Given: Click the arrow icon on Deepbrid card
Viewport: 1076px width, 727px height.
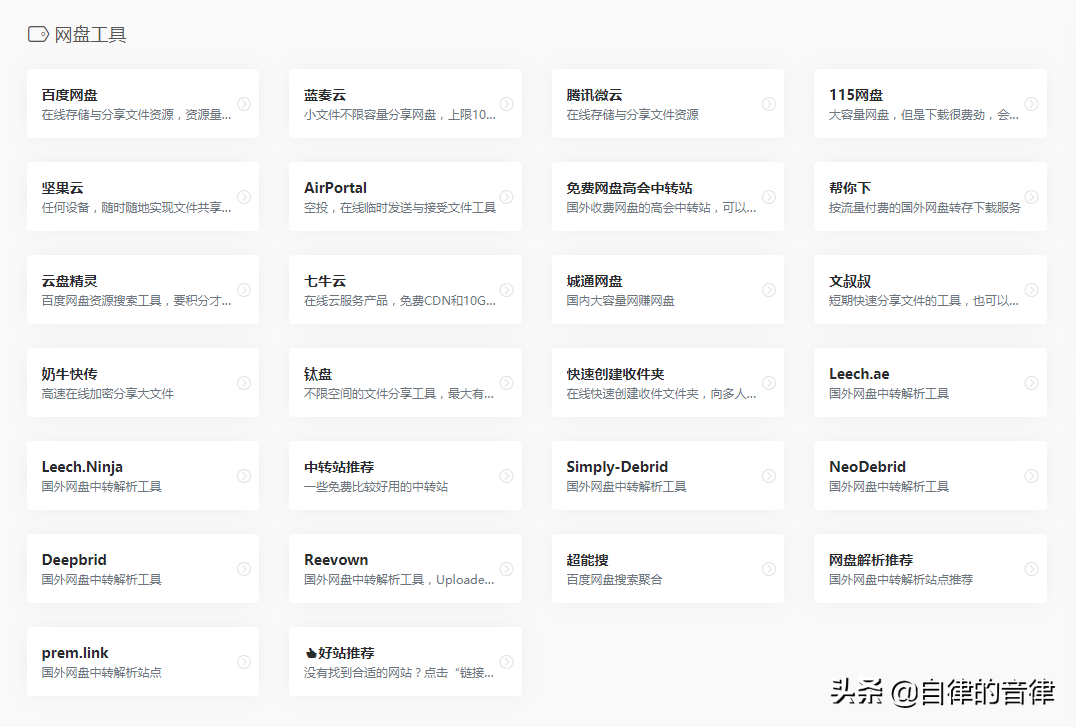Looking at the screenshot, I should [244, 569].
